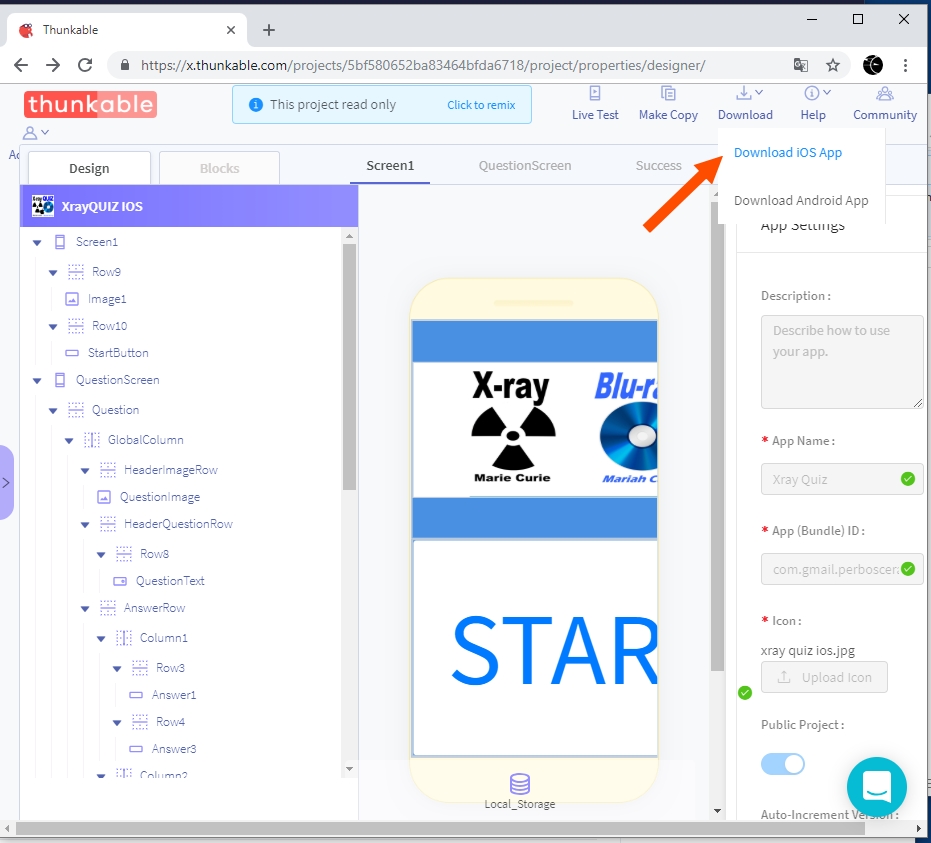Open the Live Test icon
The image size is (931, 843).
click(594, 93)
